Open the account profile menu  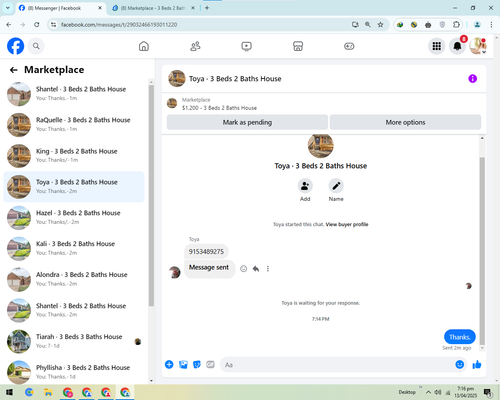tap(478, 46)
